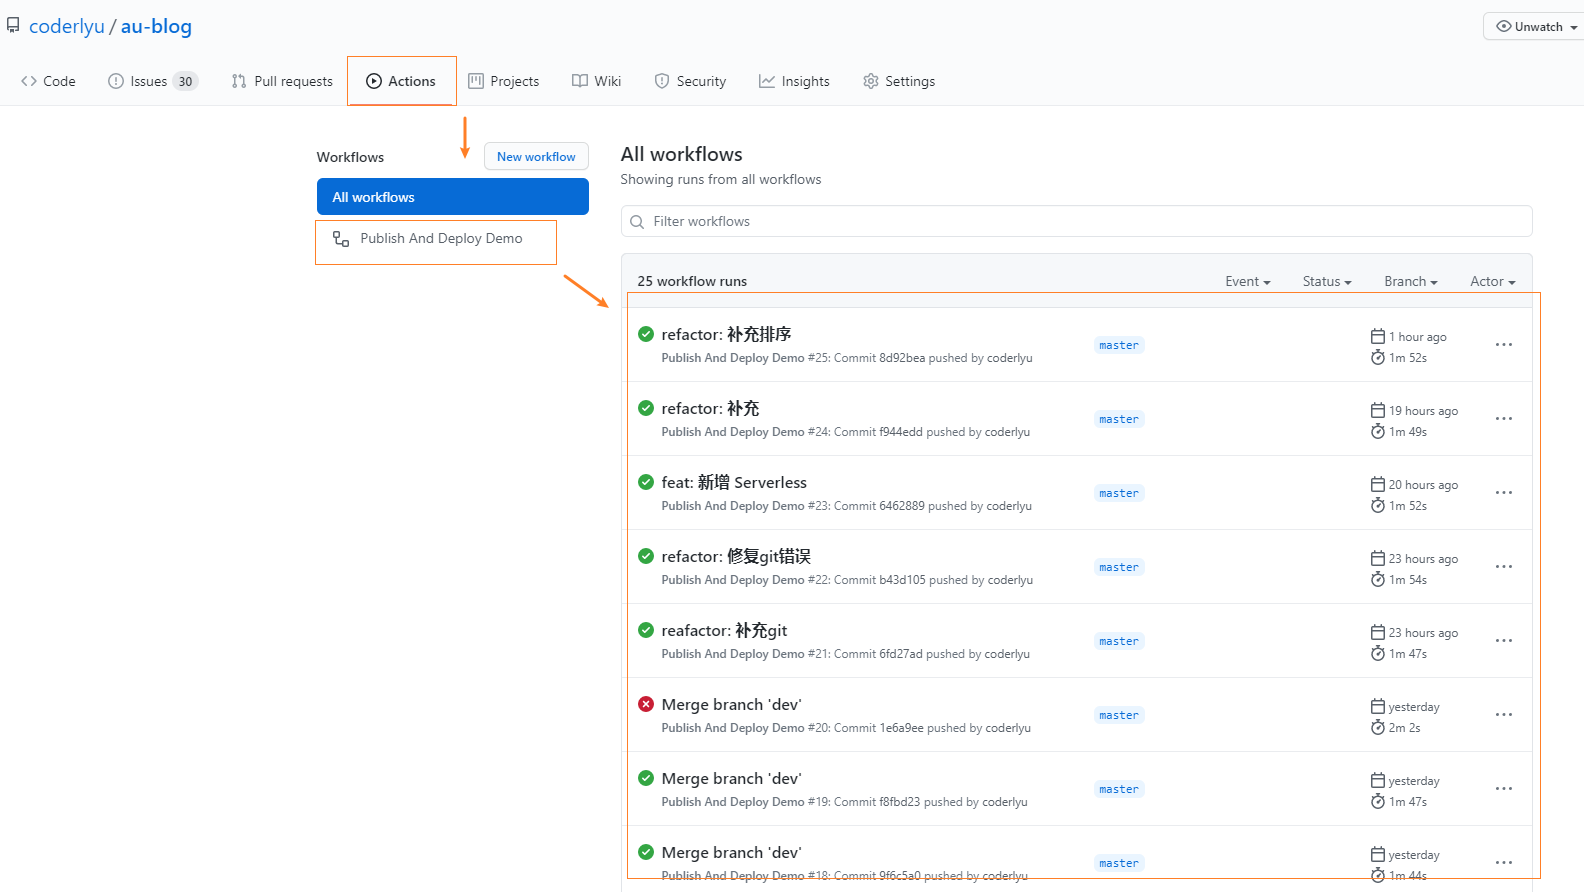Open three-dot menu for run #22
Viewport: 1584px width, 892px height.
click(1504, 567)
